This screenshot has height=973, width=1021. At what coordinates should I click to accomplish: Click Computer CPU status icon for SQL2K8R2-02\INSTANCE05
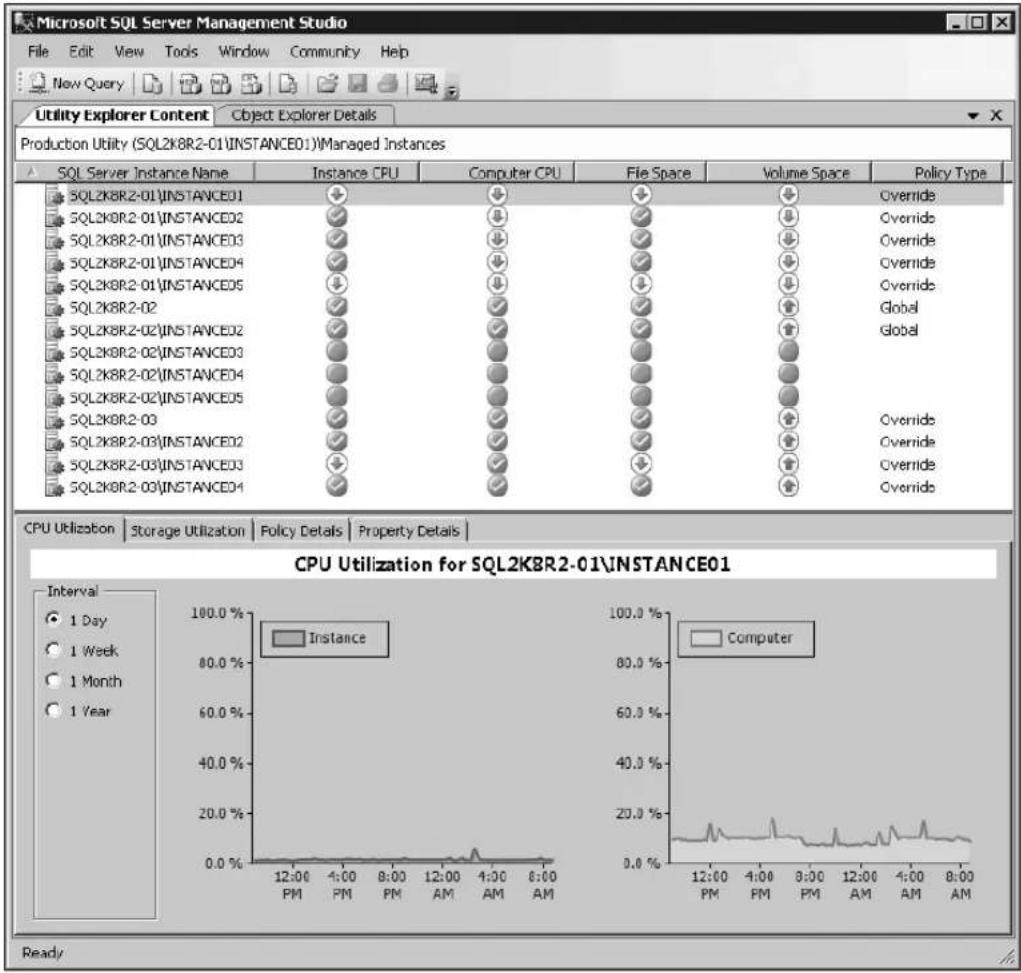click(x=497, y=396)
